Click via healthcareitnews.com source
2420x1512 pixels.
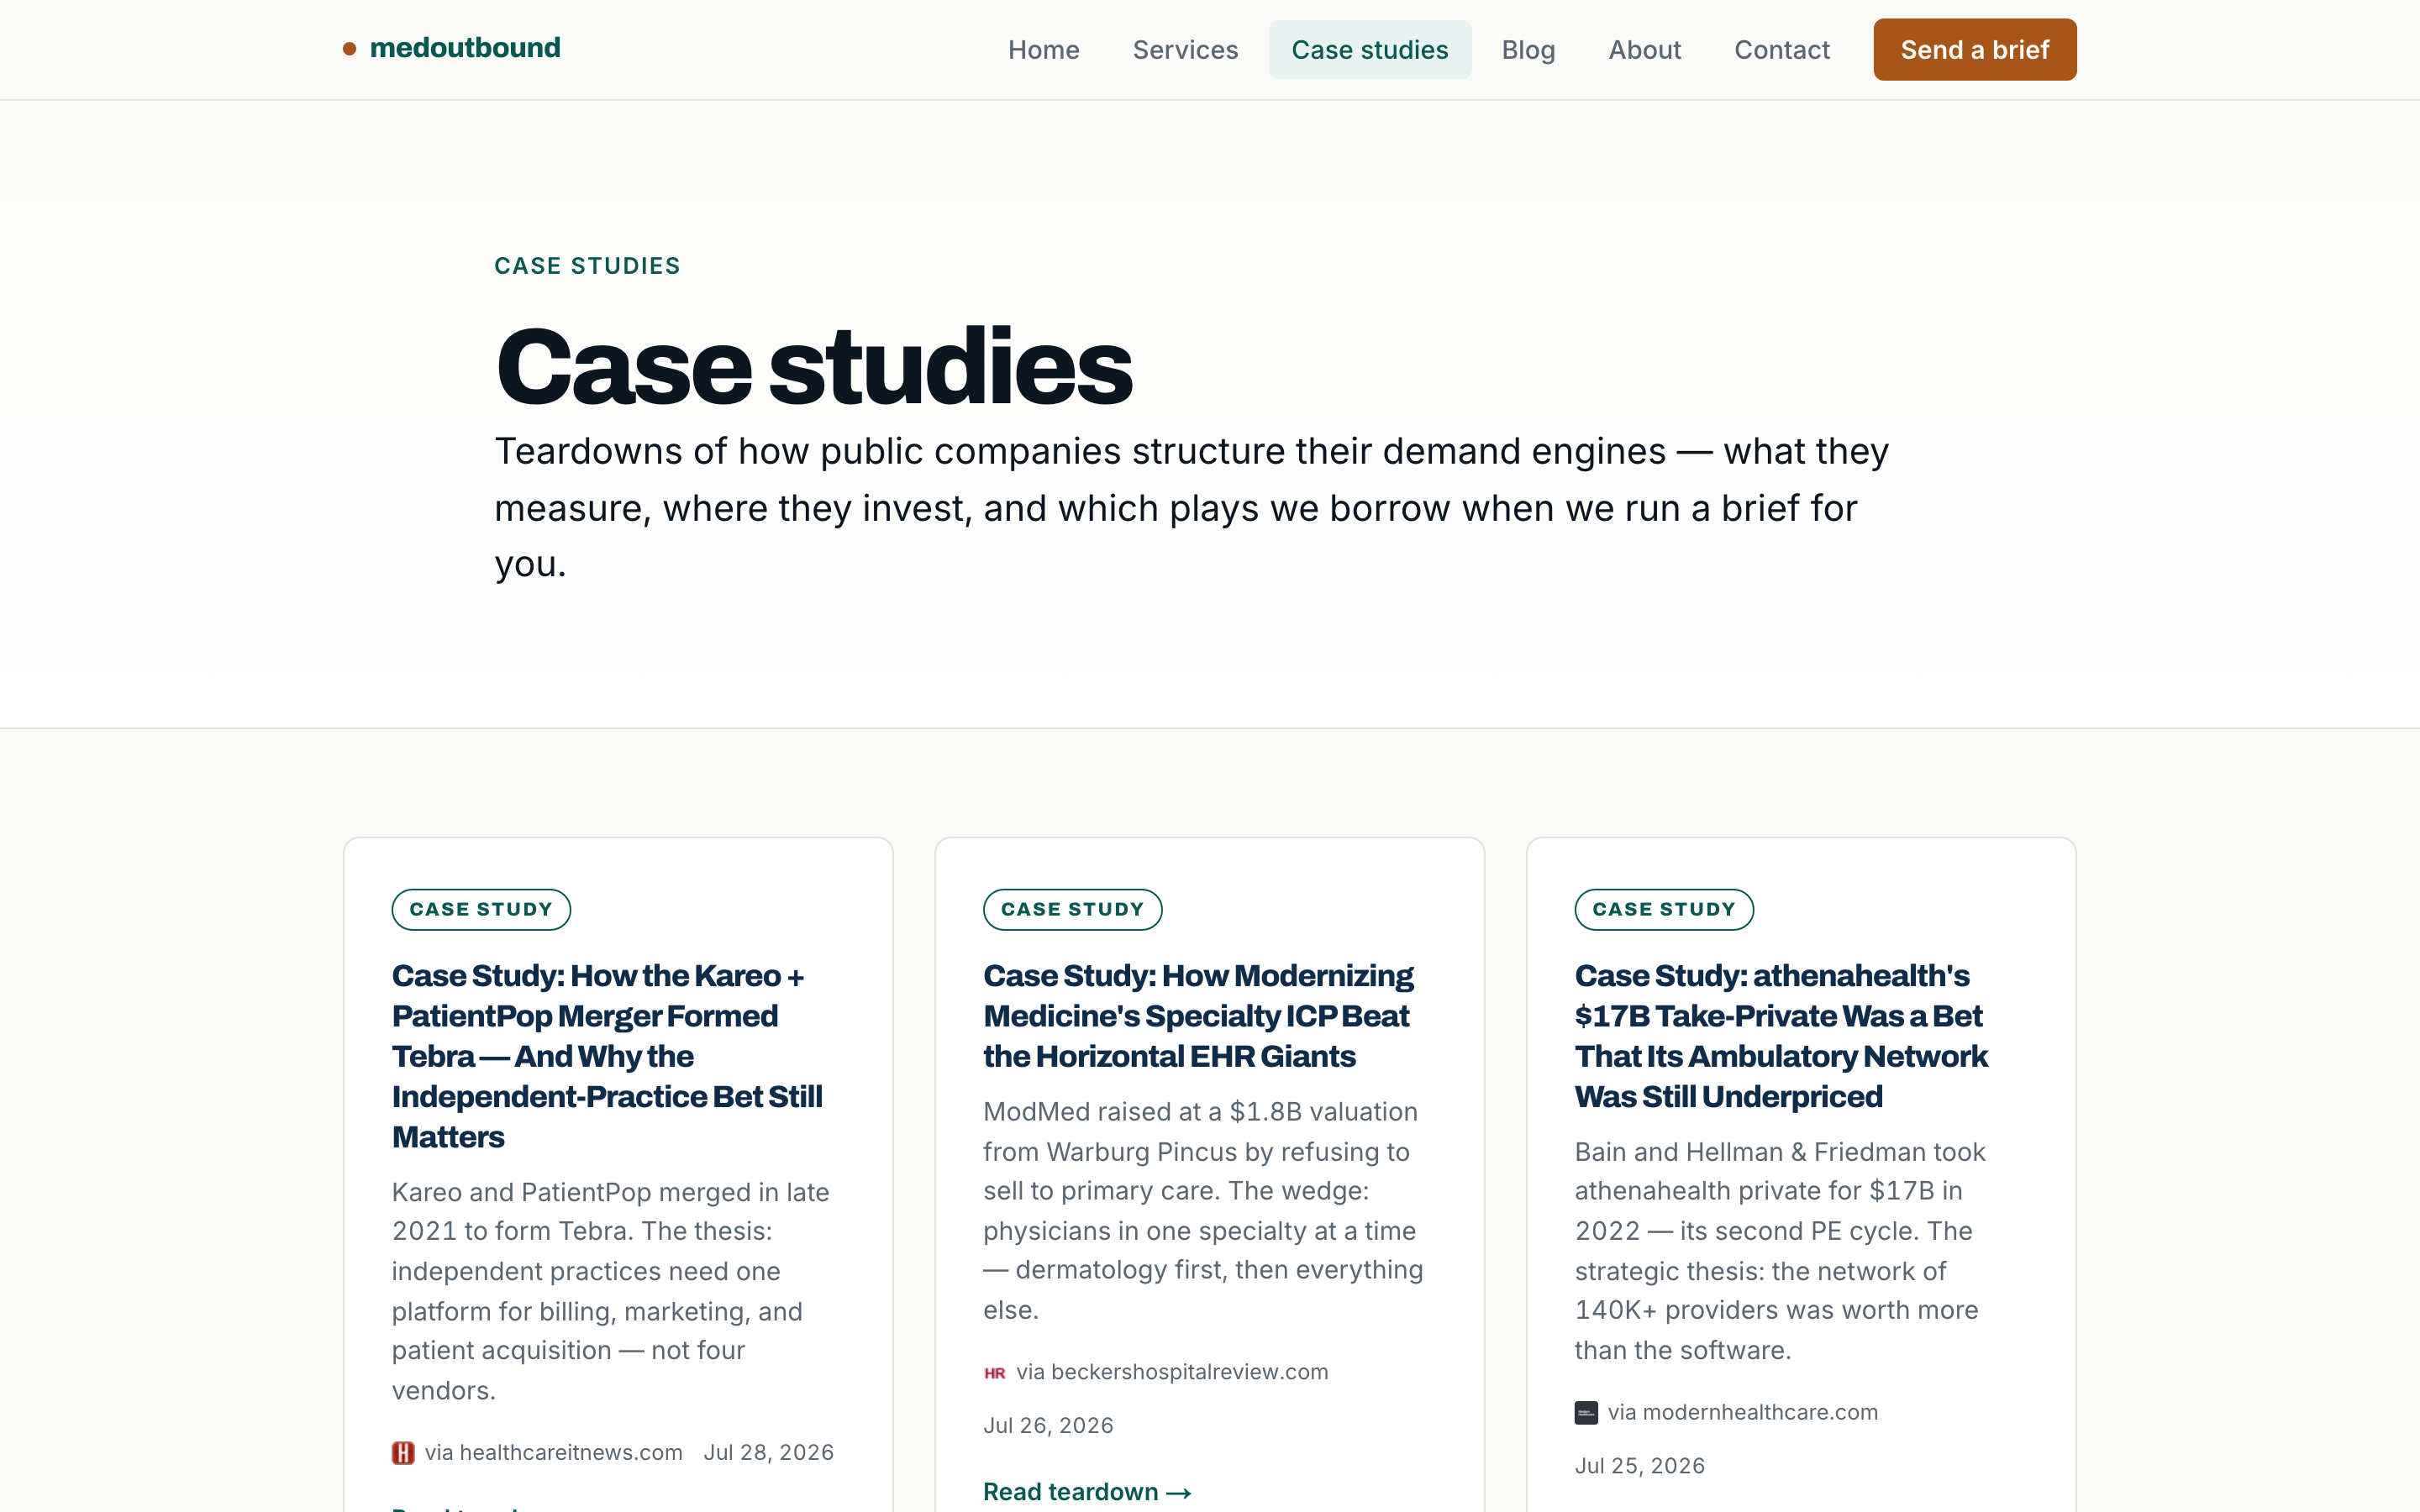click(x=553, y=1453)
